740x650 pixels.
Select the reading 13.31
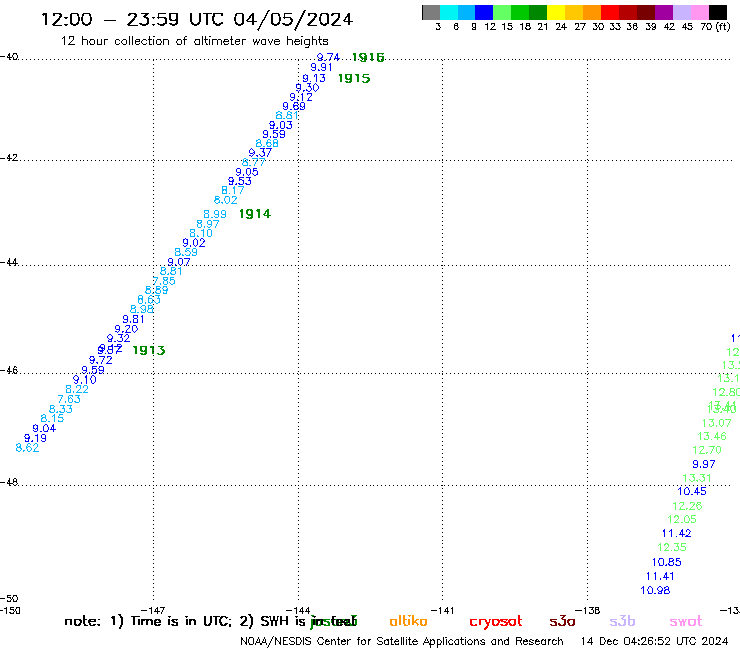[x=697, y=478]
